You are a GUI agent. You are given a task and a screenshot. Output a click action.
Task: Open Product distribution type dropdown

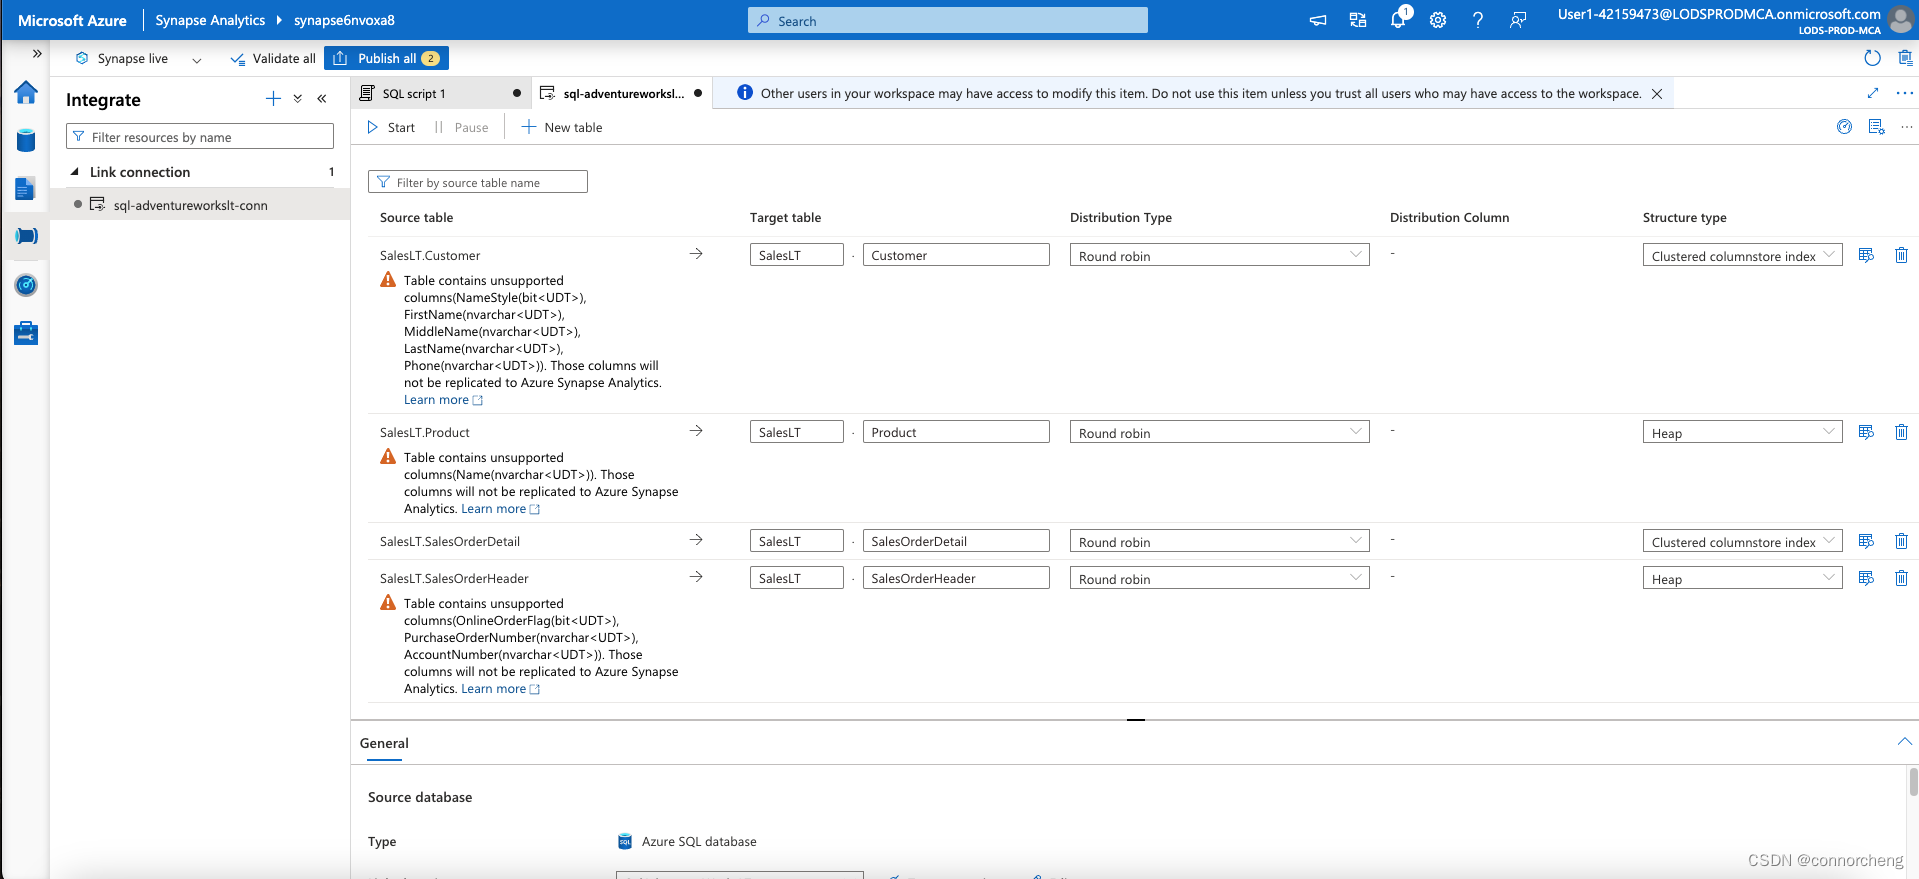[x=1219, y=432]
